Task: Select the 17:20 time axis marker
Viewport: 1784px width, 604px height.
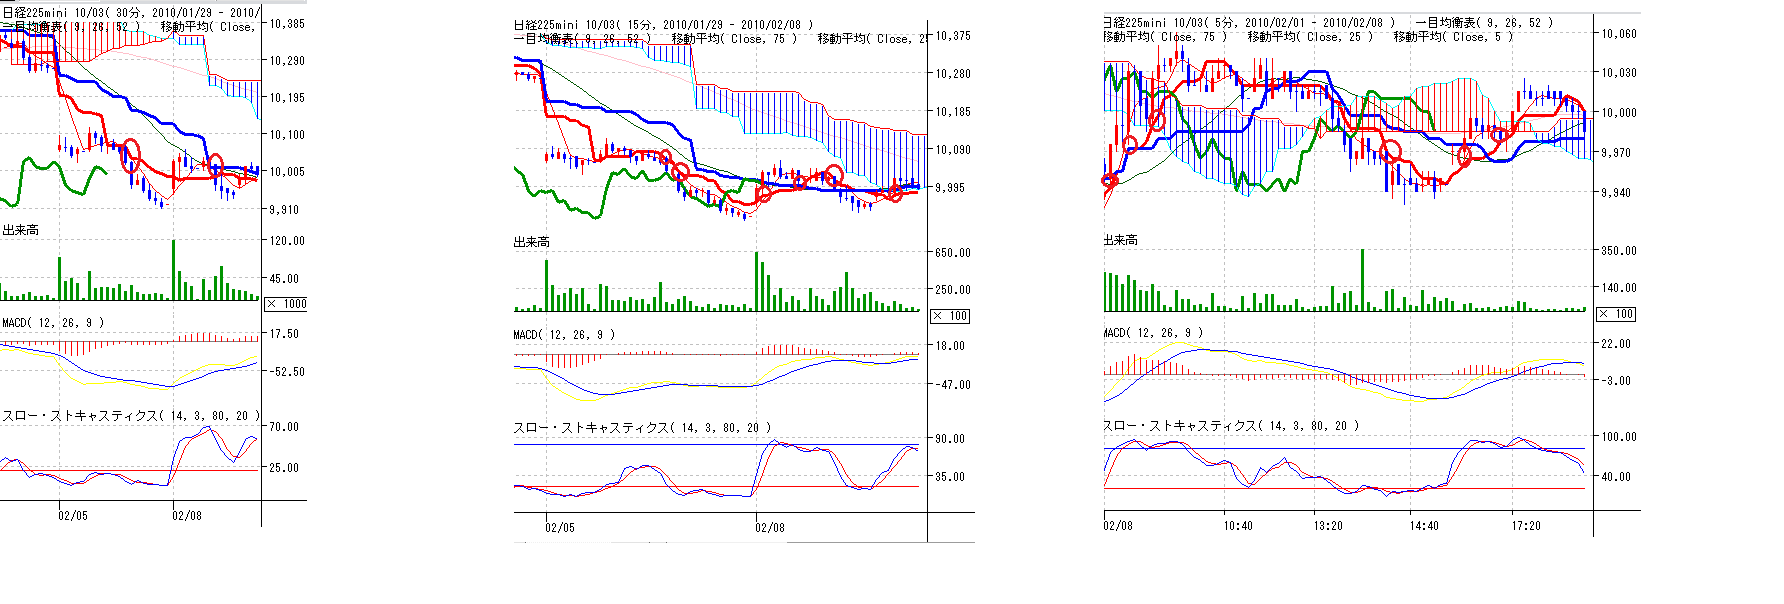Action: pos(1526,526)
